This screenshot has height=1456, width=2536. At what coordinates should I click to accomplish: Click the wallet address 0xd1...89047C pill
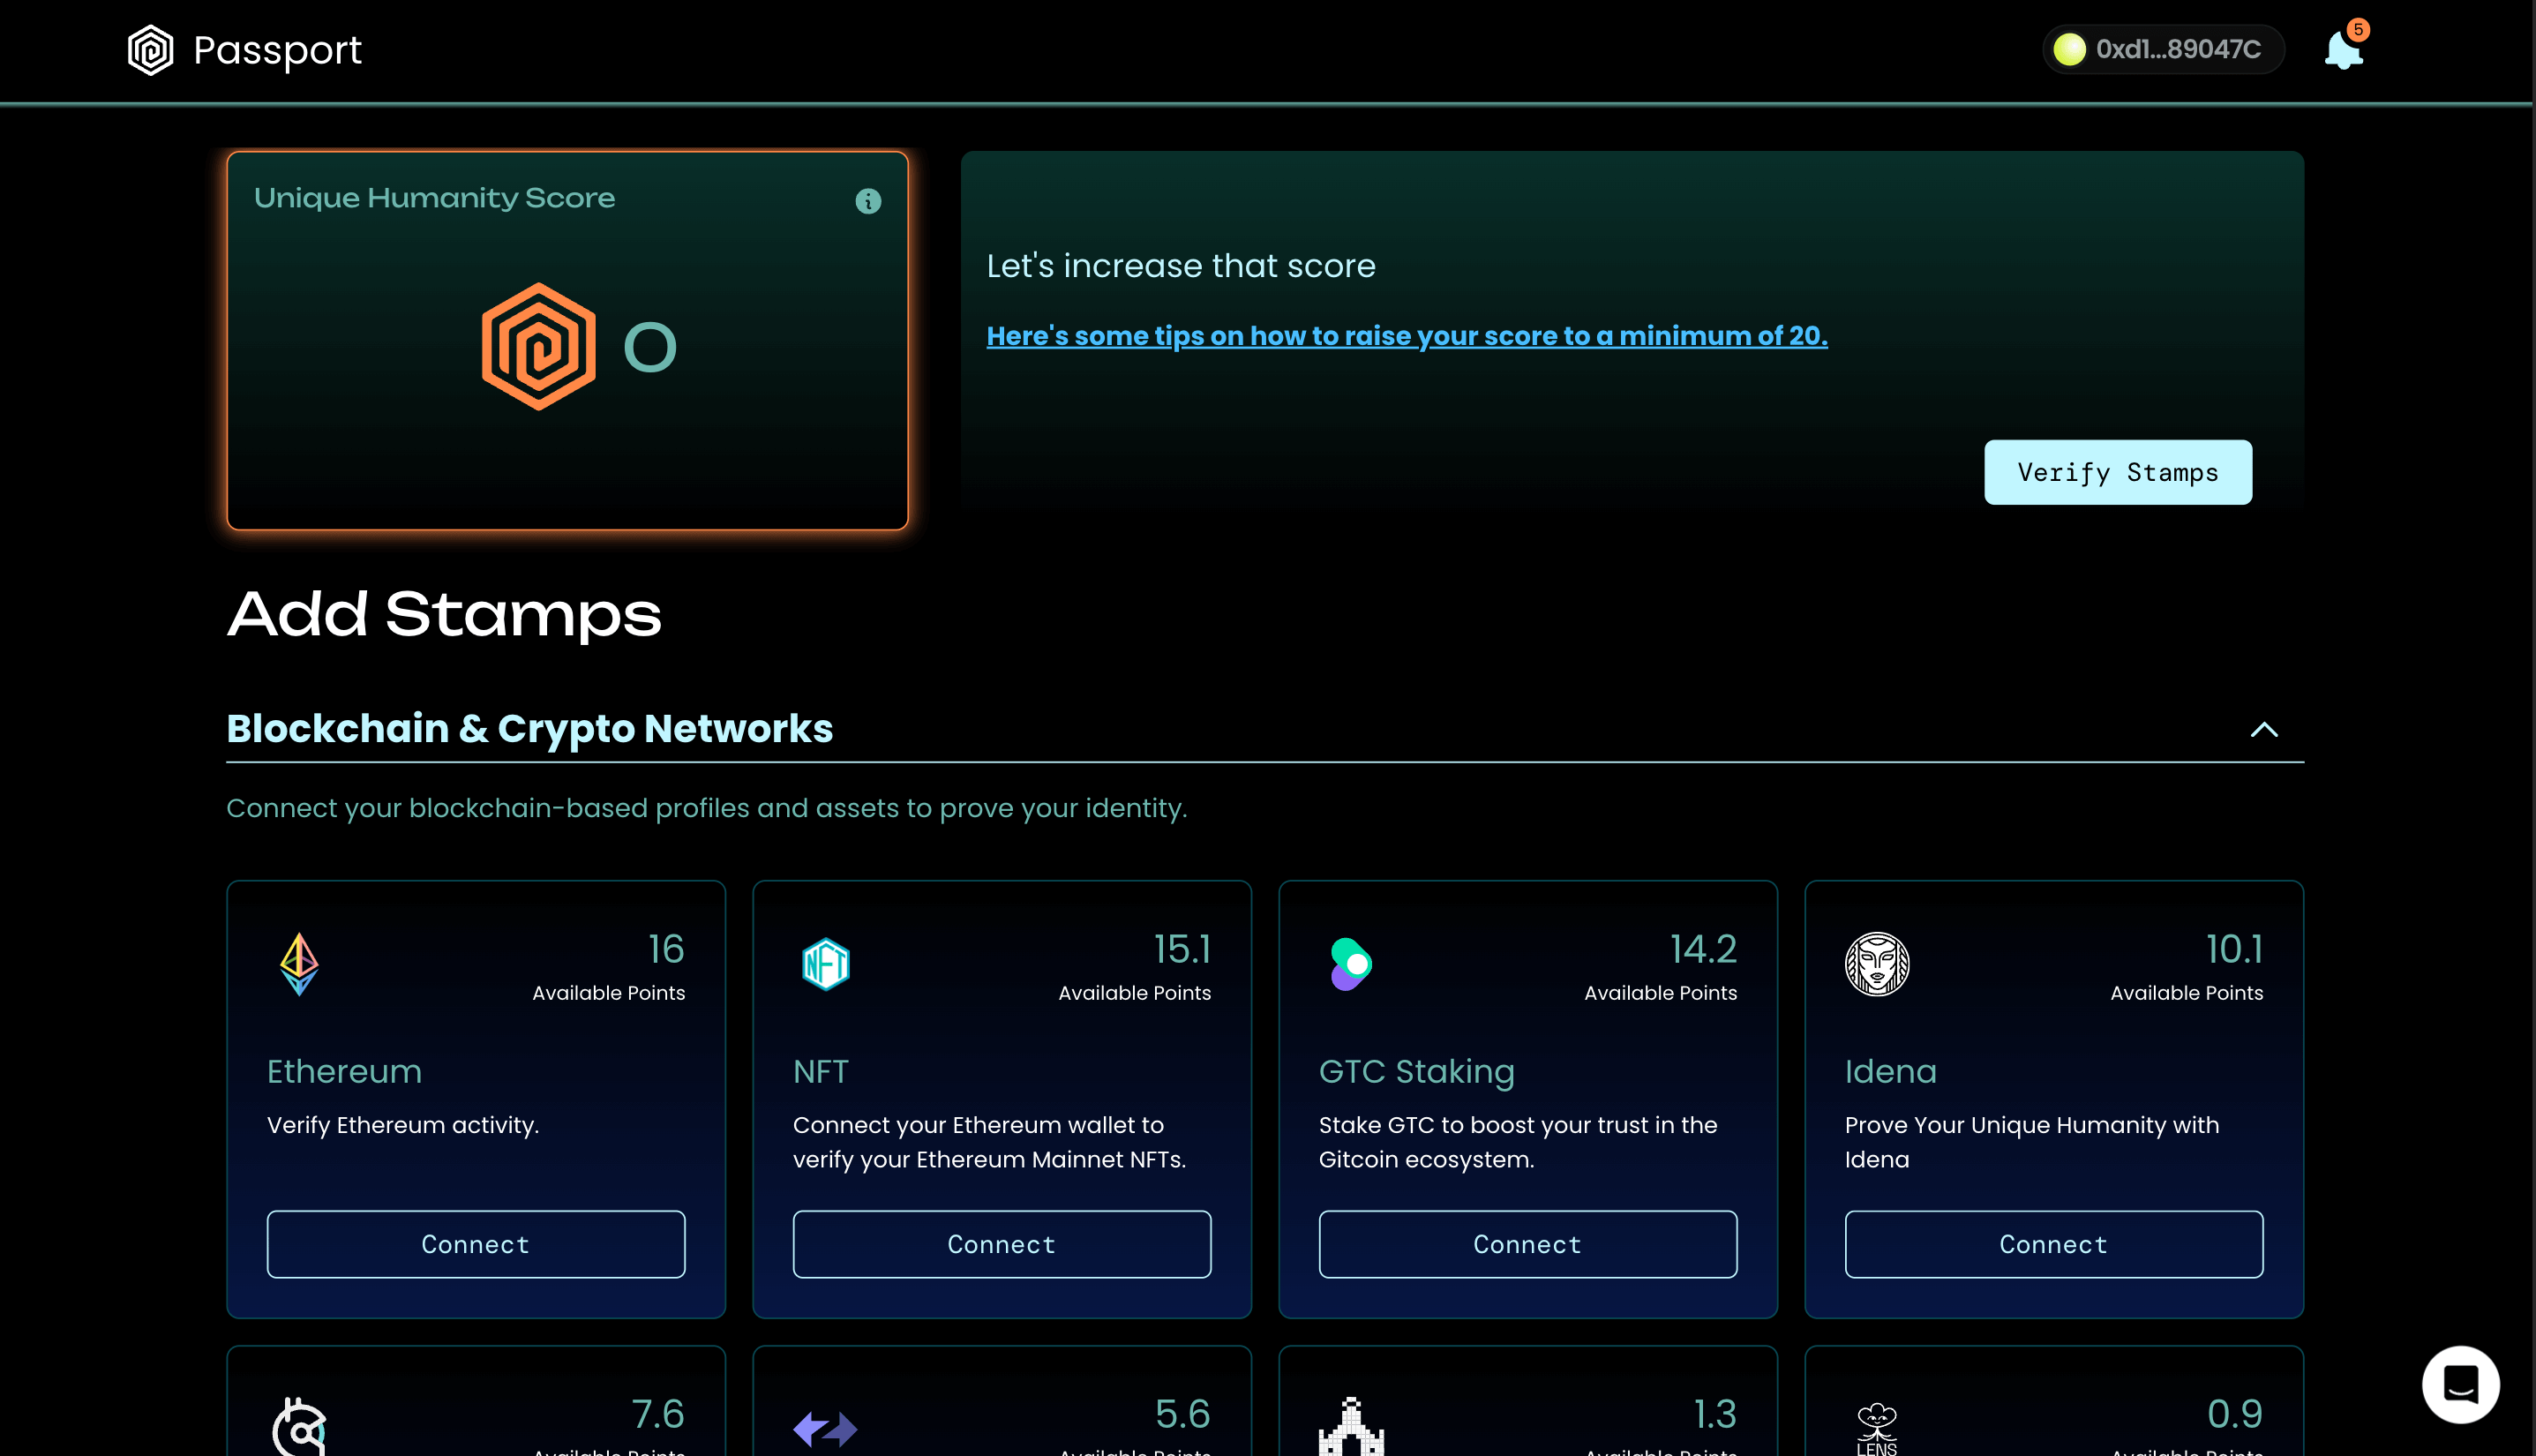click(x=2162, y=49)
